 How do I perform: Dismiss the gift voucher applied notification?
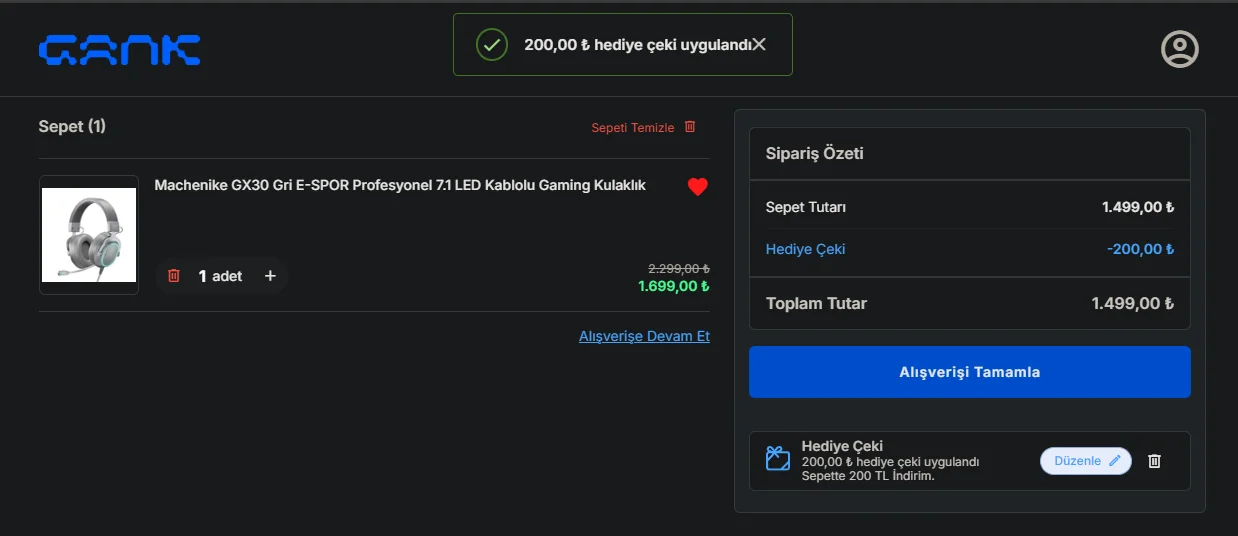[760, 44]
